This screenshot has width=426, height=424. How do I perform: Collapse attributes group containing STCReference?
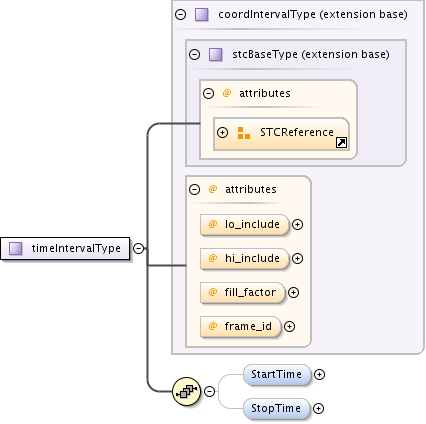[208, 93]
